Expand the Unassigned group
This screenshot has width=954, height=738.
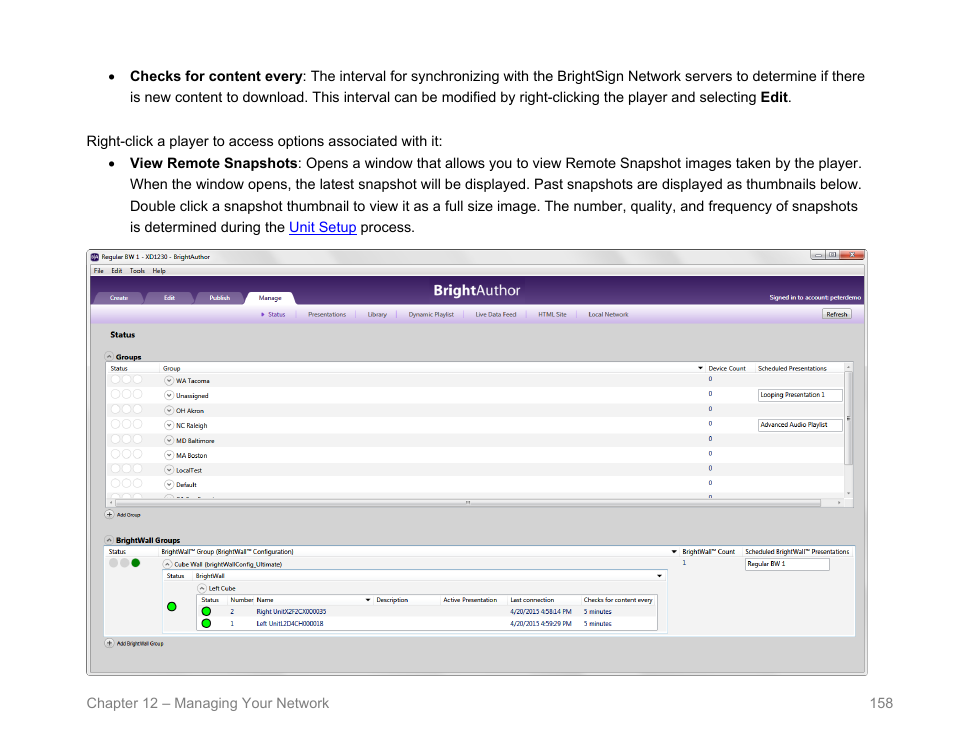(169, 395)
